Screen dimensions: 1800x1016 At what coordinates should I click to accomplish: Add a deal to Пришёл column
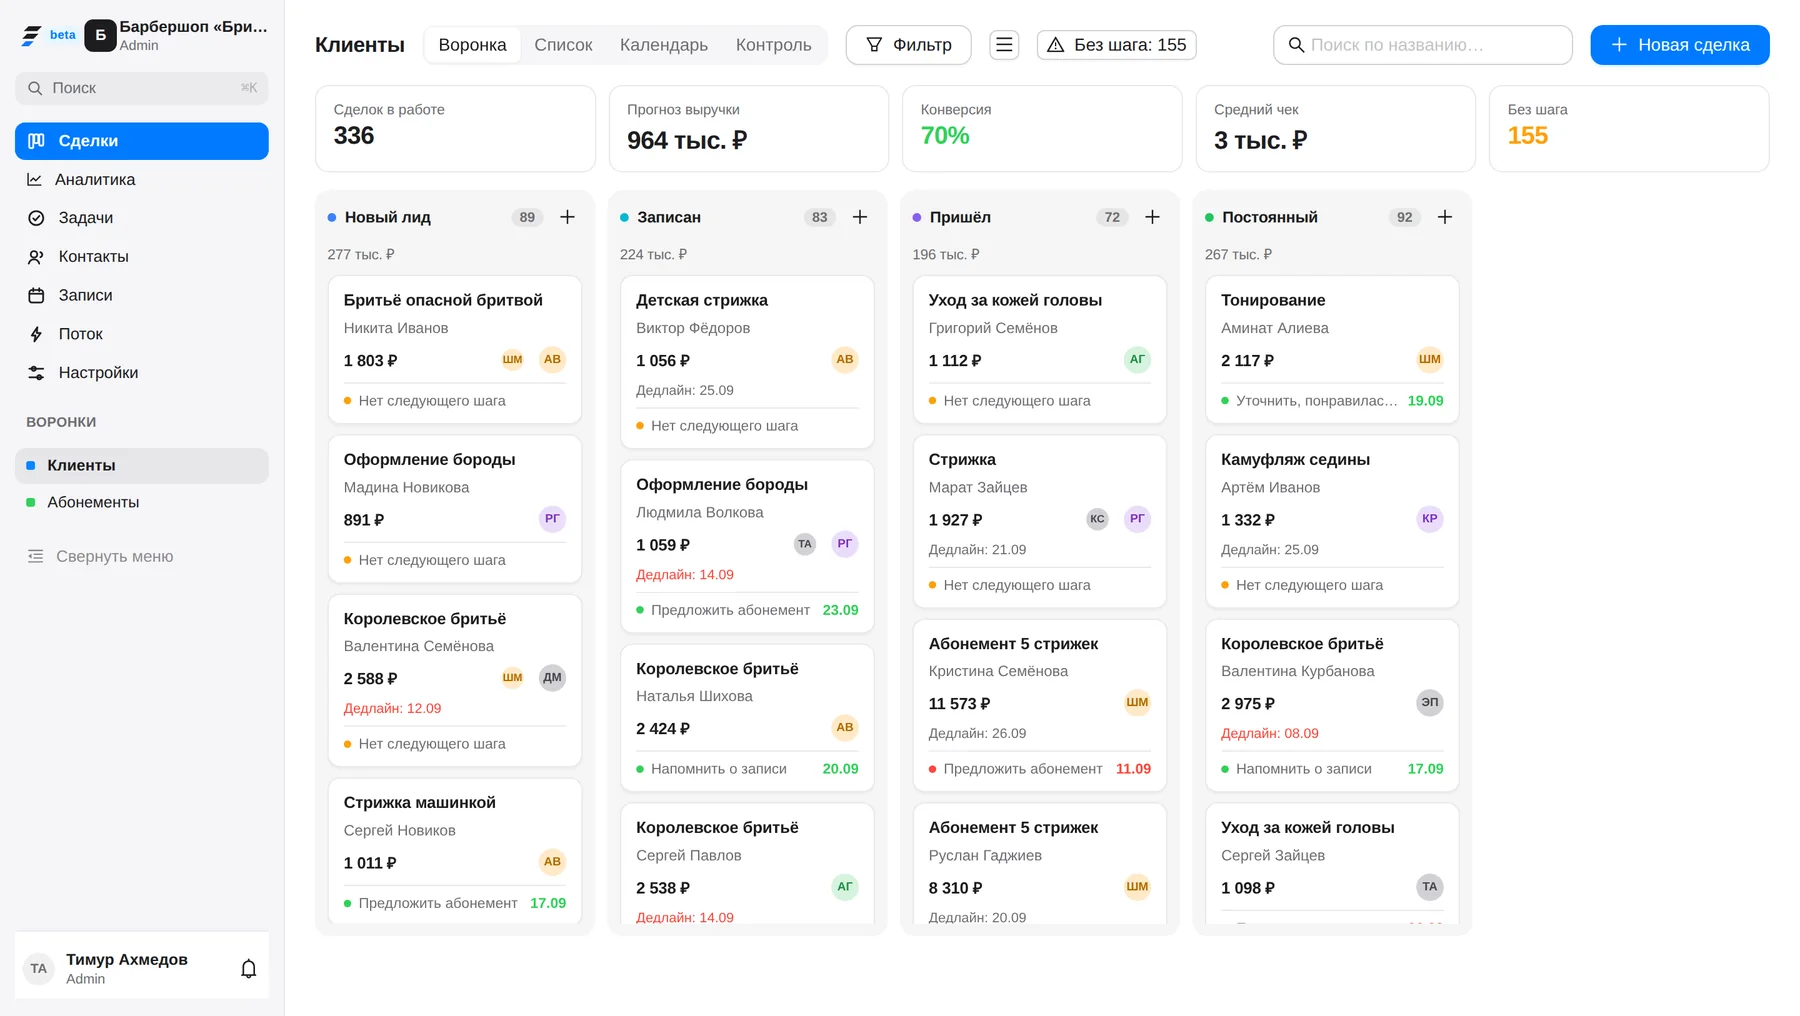pyautogui.click(x=1152, y=217)
